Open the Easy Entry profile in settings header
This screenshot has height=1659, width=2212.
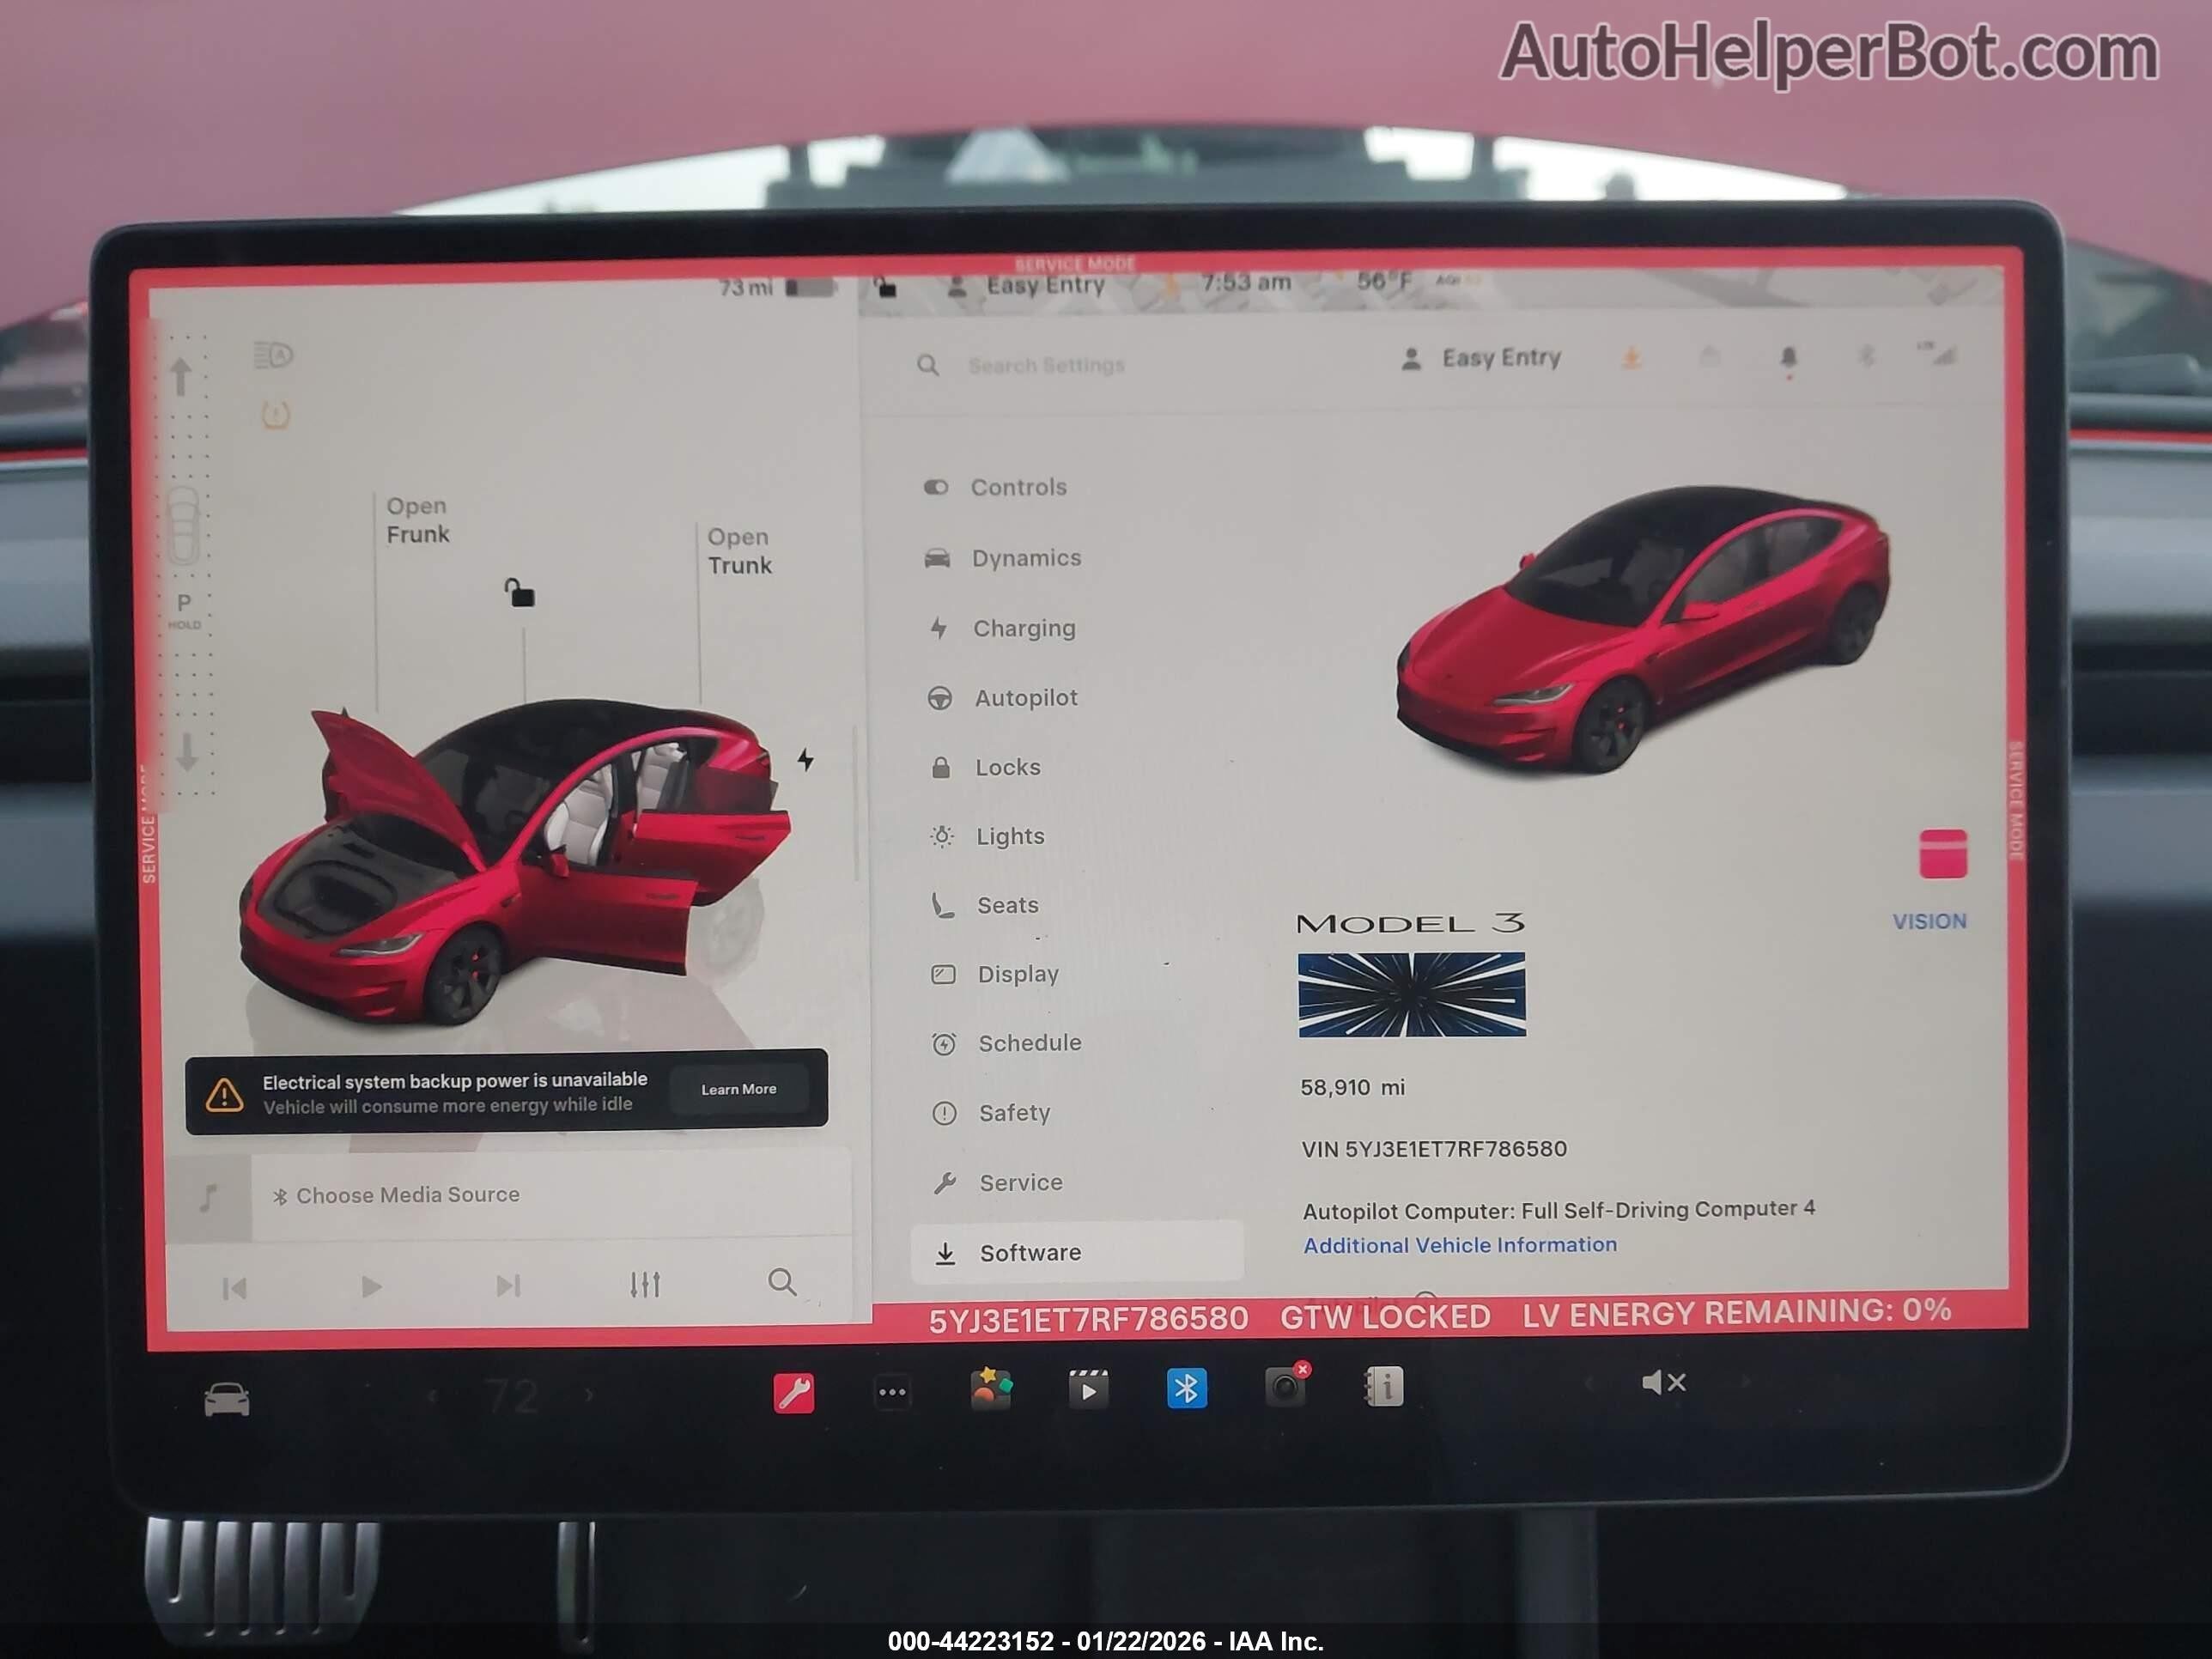click(x=1482, y=358)
